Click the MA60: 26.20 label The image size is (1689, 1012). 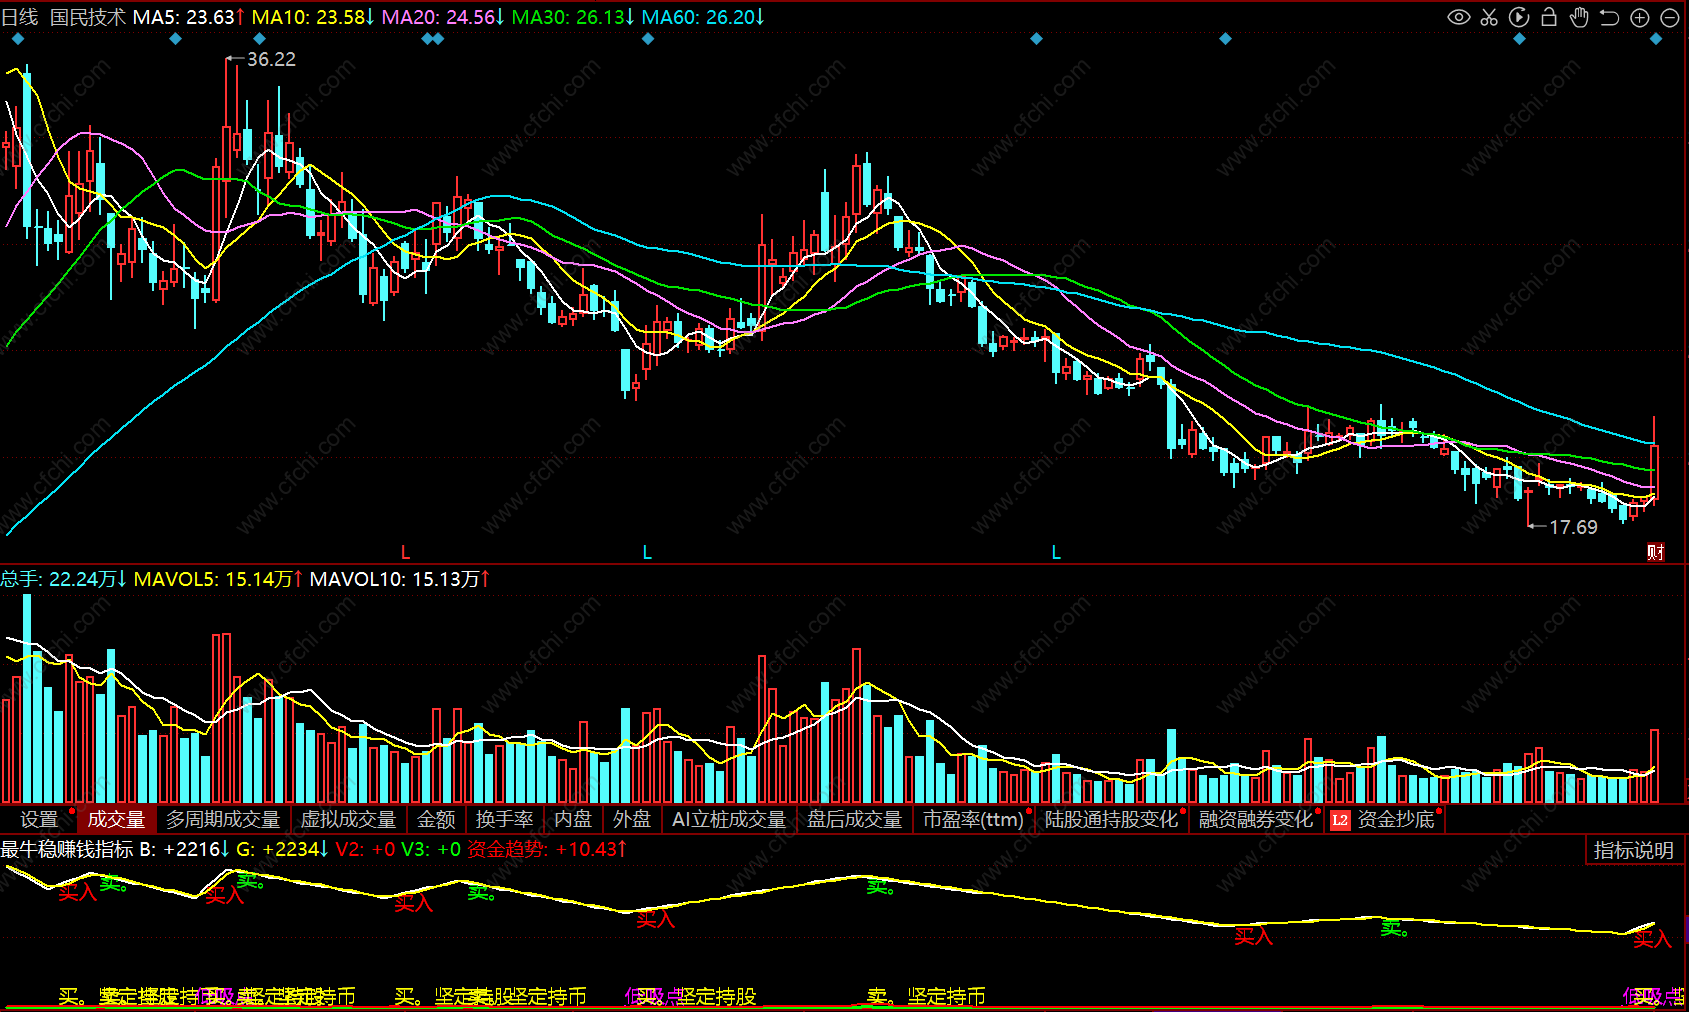(x=703, y=17)
